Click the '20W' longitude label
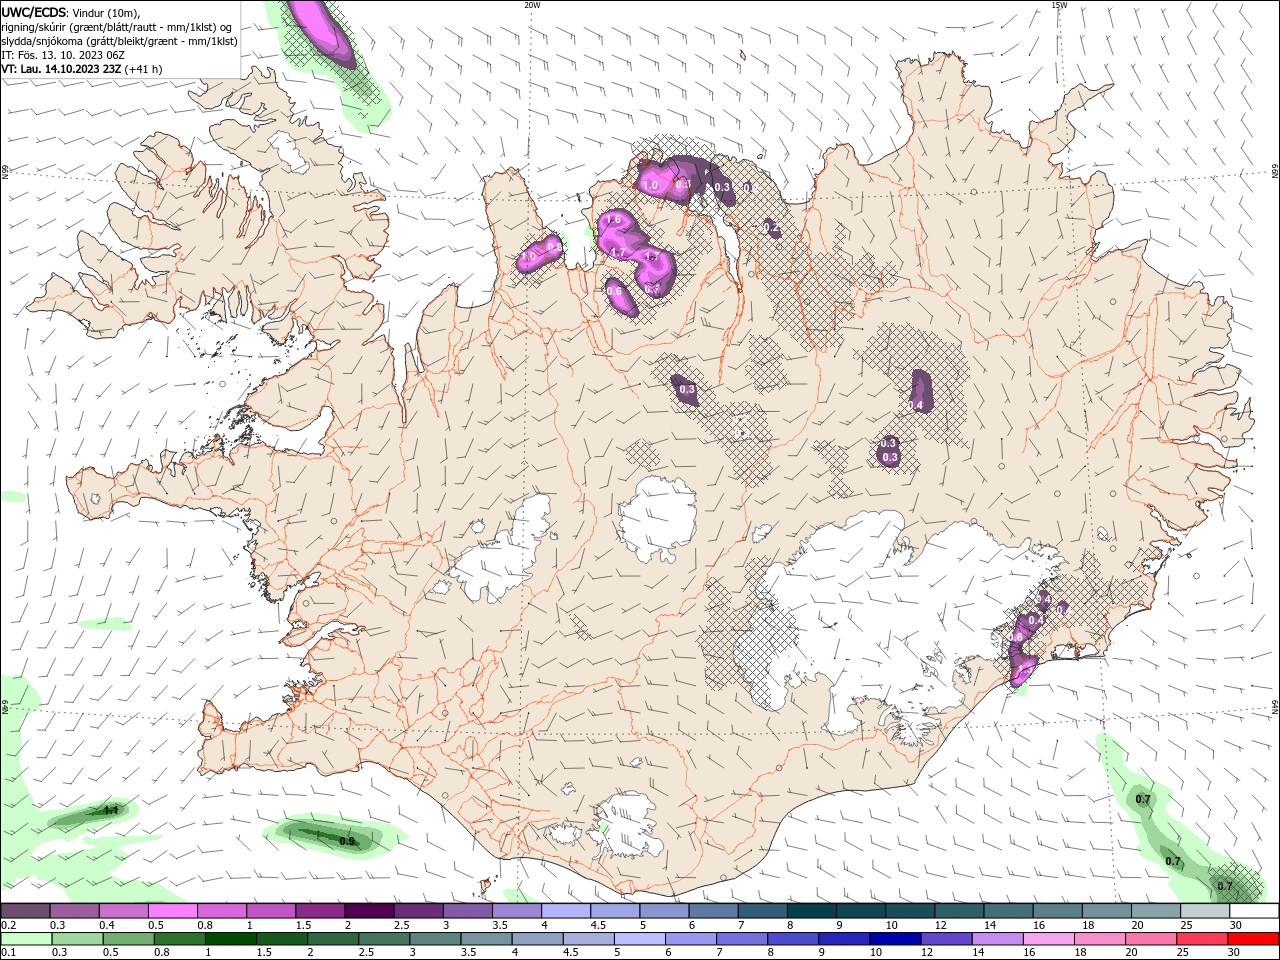The width and height of the screenshot is (1280, 960). click(533, 5)
